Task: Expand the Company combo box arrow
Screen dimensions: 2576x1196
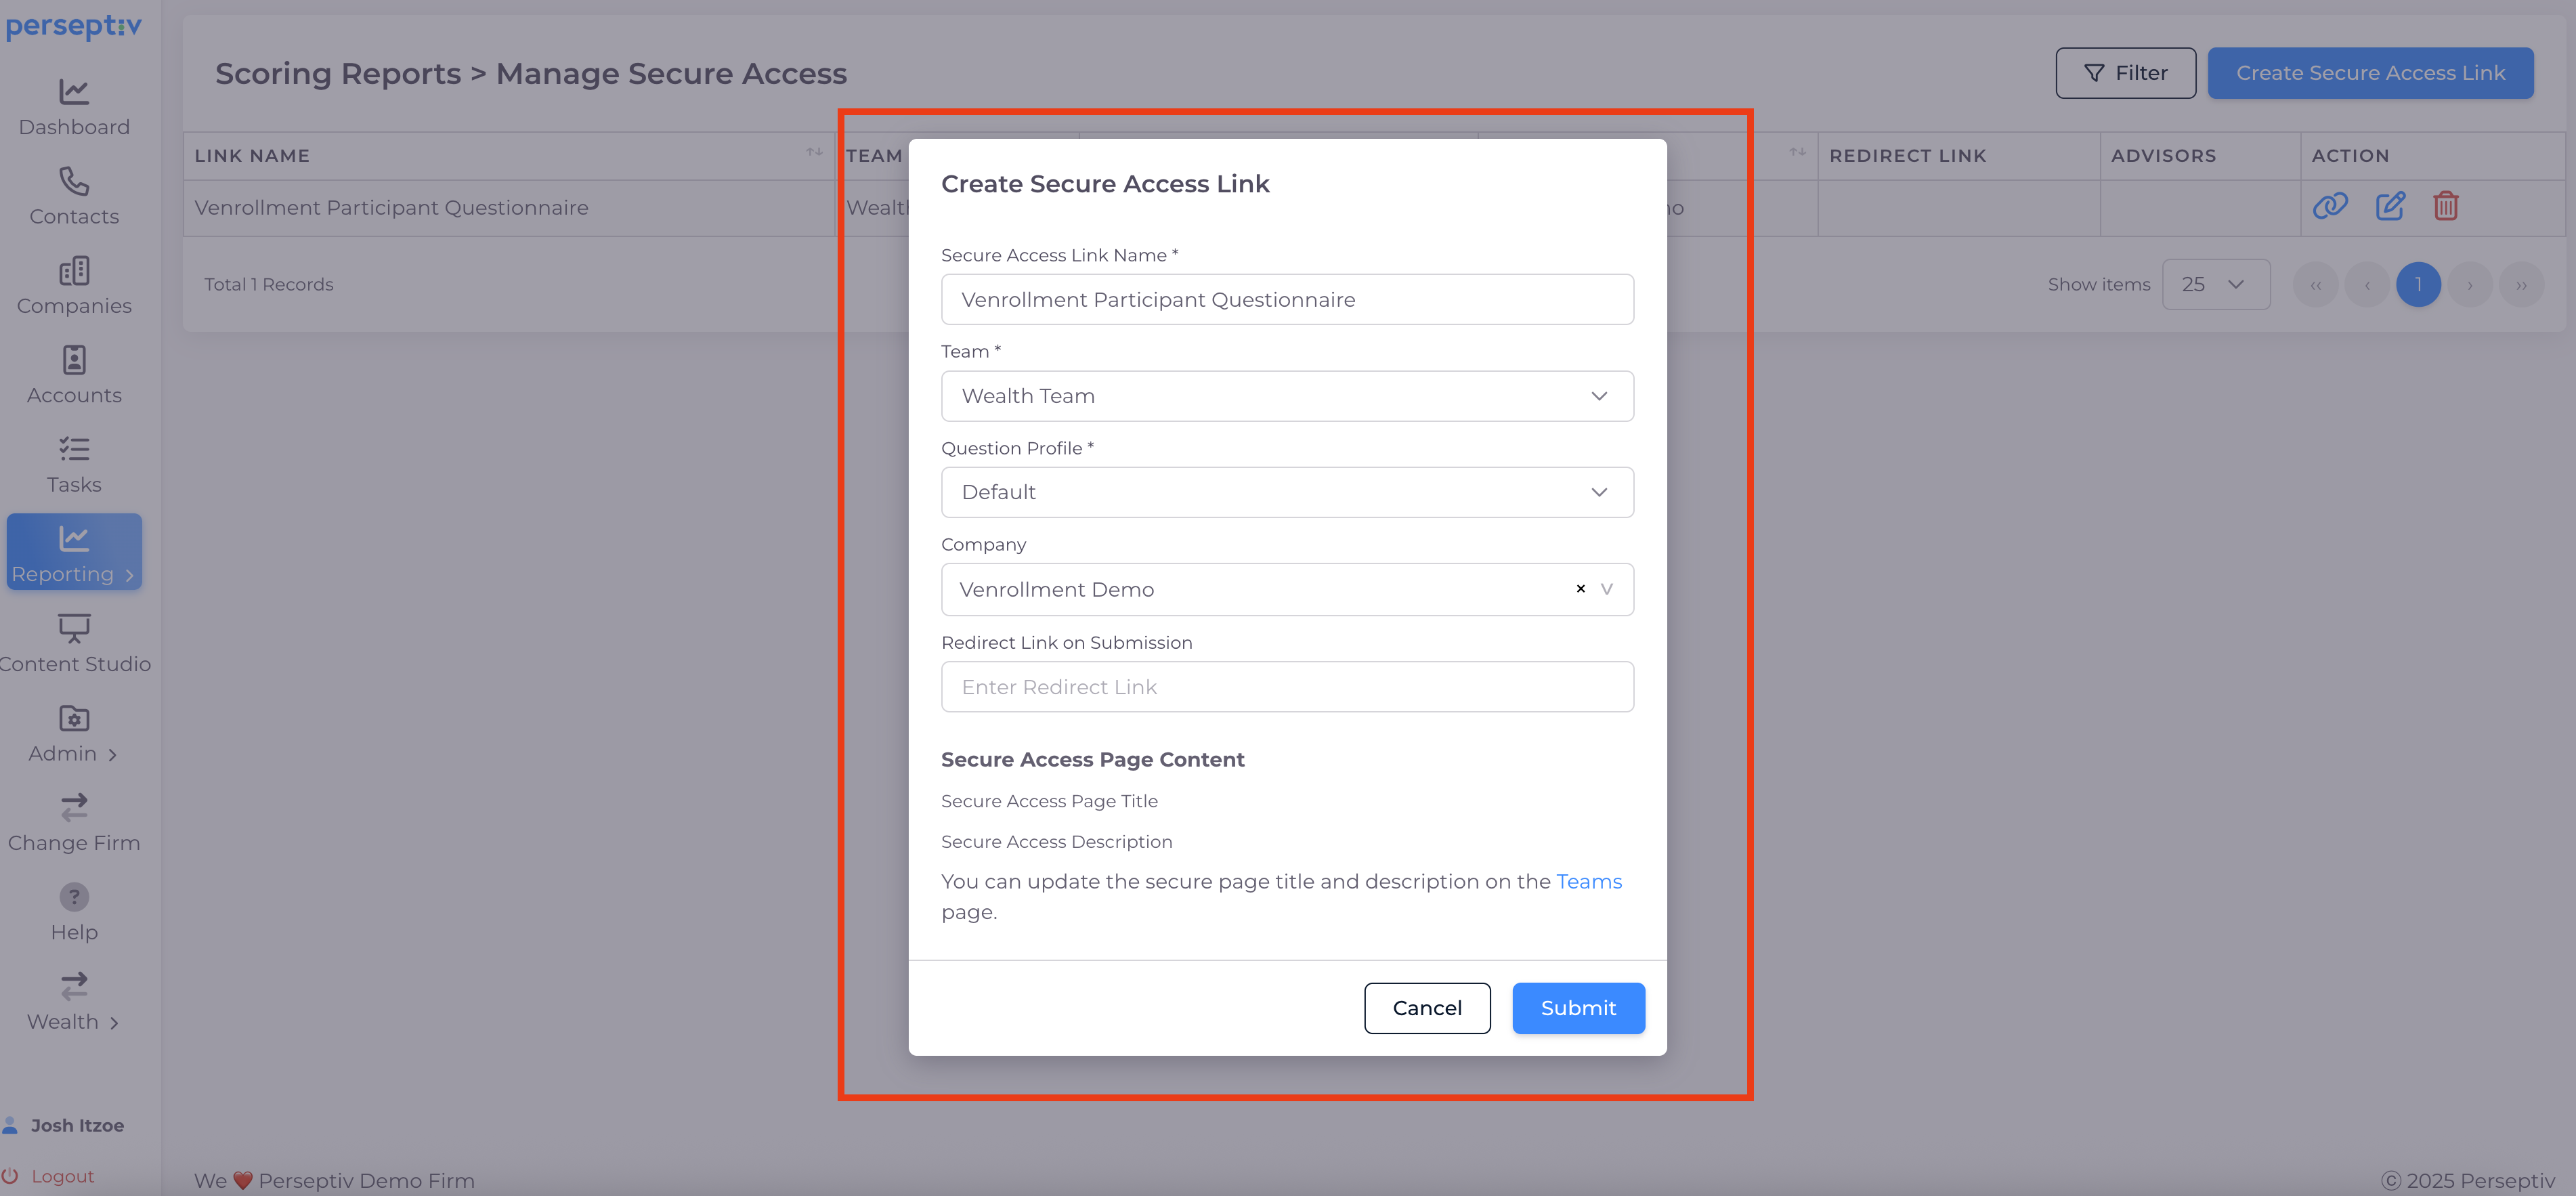Action: click(1606, 589)
